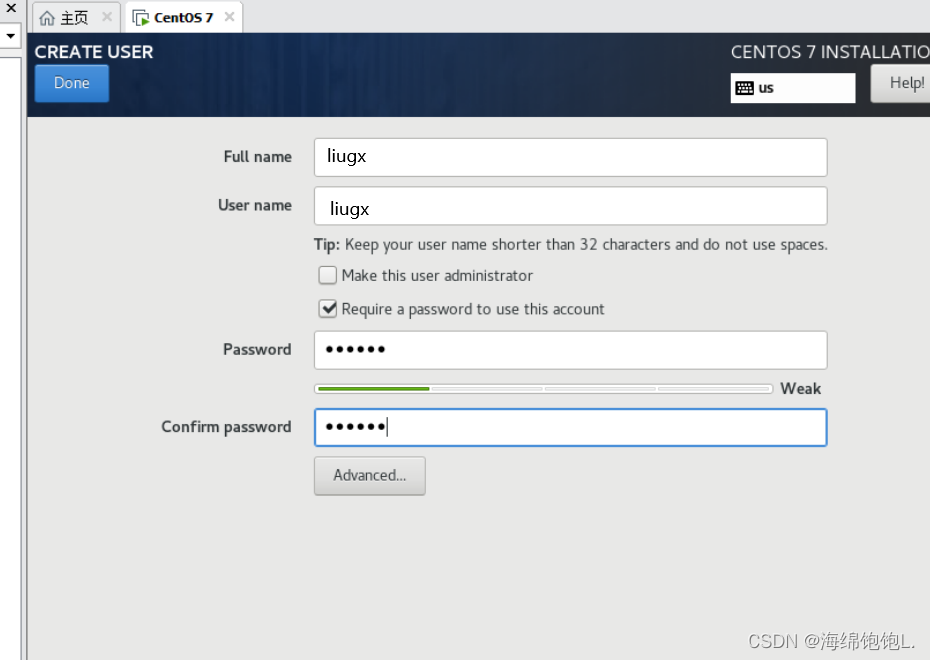Click the CENTOS 7 INSTALLATION title text
Screen dimensions: 930x660
point(830,52)
